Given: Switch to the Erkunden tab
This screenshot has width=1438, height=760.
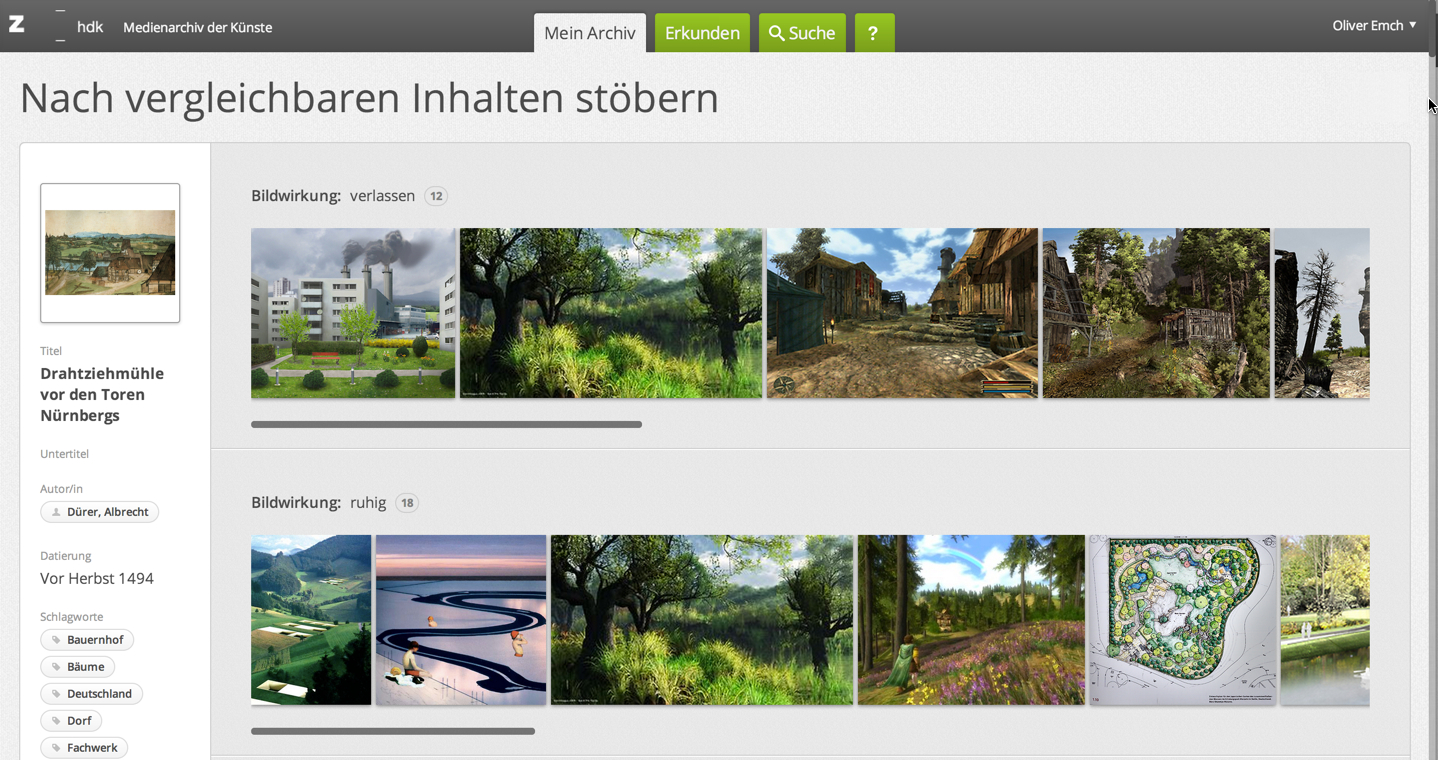Looking at the screenshot, I should pos(702,33).
